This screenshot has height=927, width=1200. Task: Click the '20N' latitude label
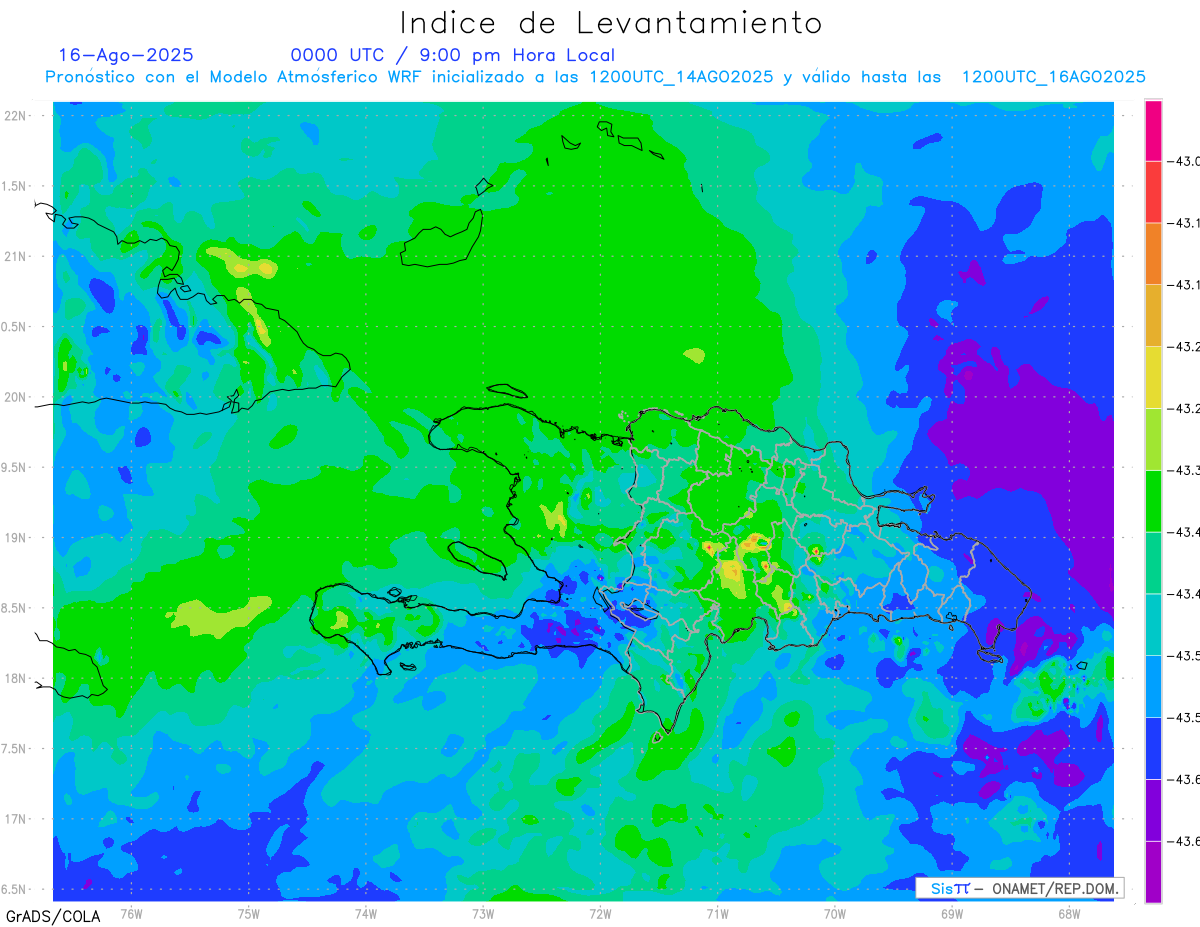[x=16, y=397]
